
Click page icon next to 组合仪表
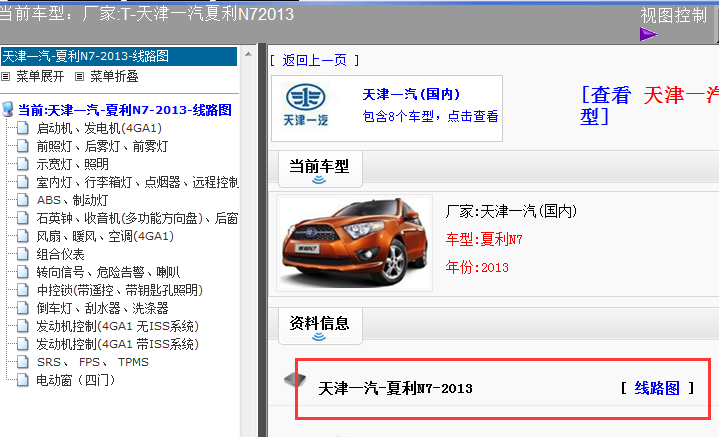[x=22, y=254]
